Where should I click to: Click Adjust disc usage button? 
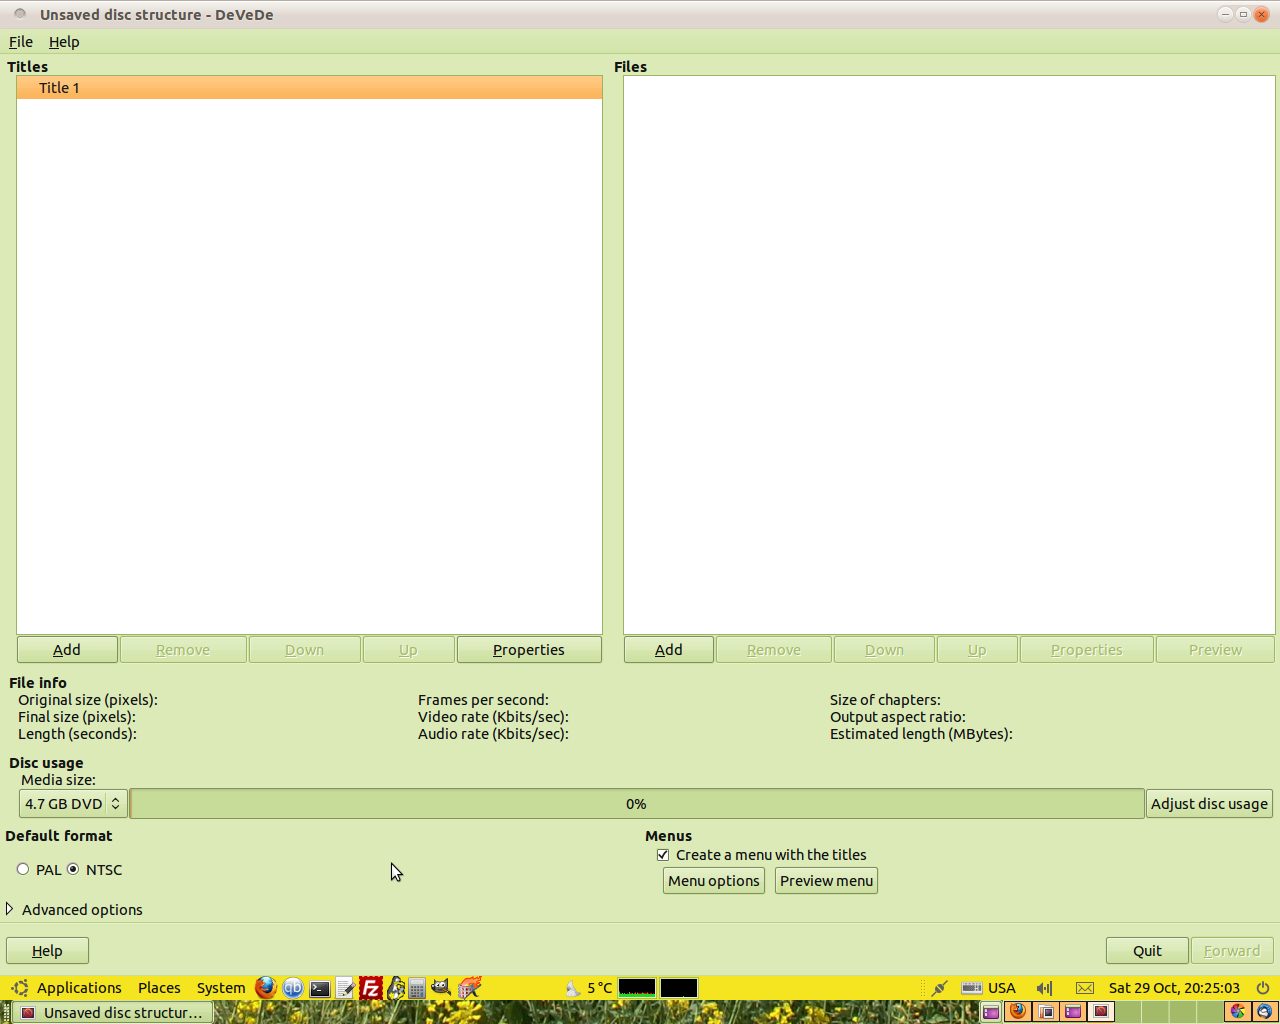(x=1209, y=804)
